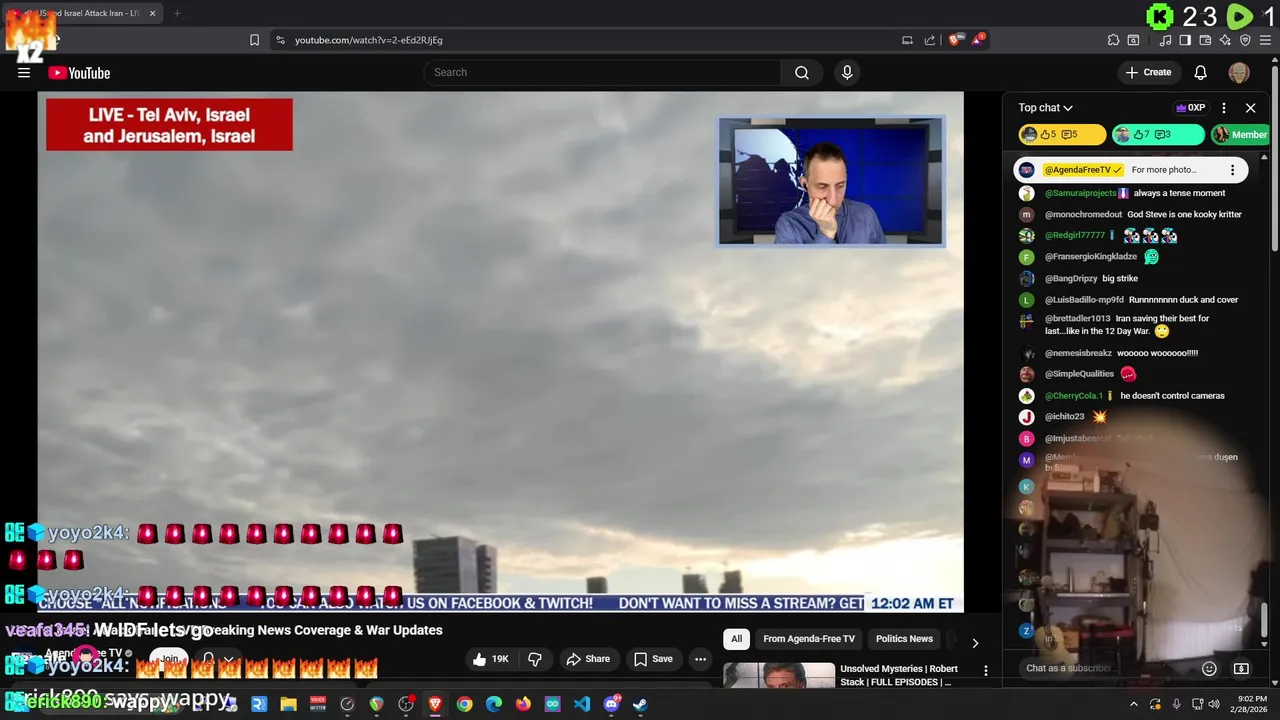Click @CherryCola.1 chat message
Viewport: 1280px width, 720px height.
click(x=1134, y=396)
